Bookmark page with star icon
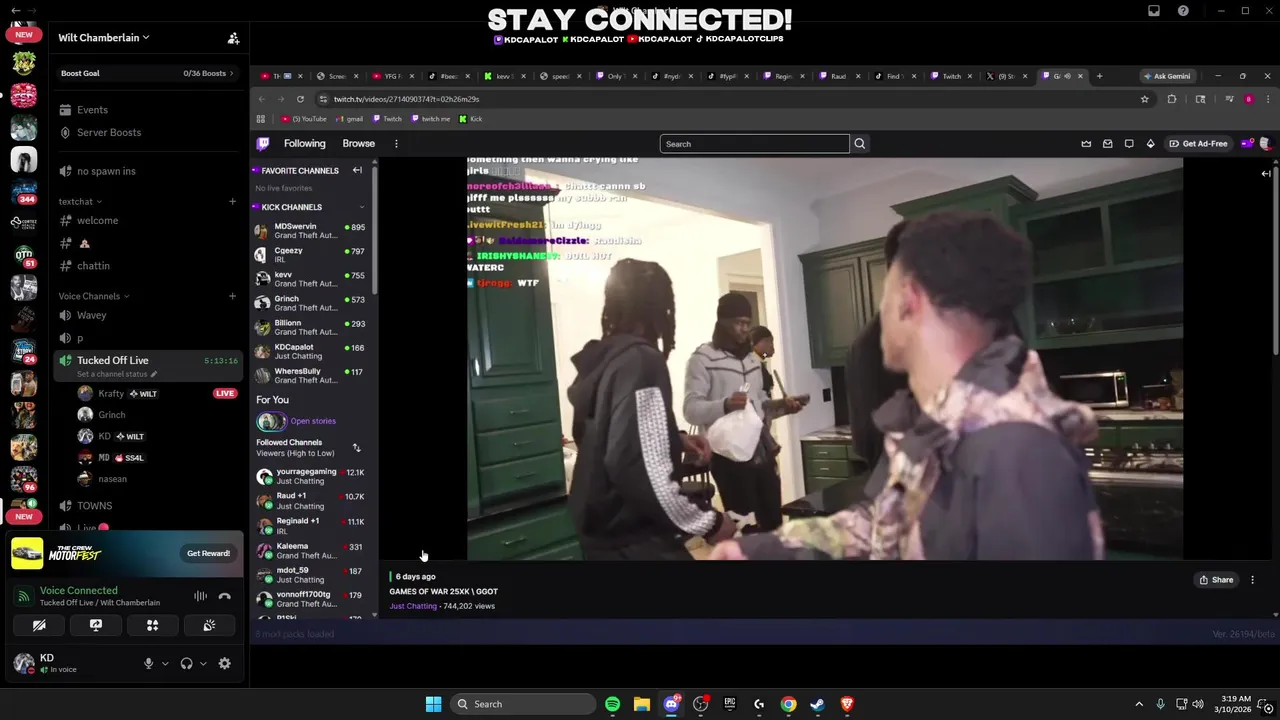 pyautogui.click(x=1144, y=99)
